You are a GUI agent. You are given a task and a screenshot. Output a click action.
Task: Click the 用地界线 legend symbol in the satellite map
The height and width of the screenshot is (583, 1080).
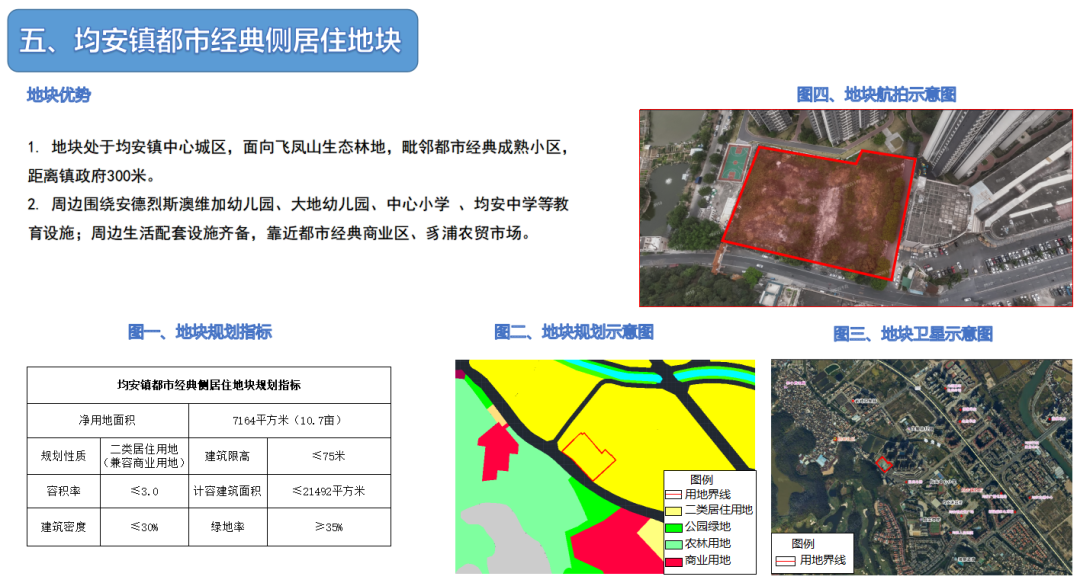pos(786,561)
